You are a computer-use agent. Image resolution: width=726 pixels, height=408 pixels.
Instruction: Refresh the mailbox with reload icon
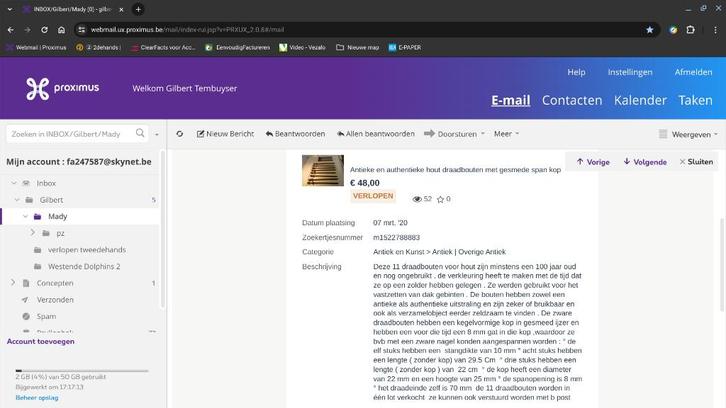coord(180,134)
